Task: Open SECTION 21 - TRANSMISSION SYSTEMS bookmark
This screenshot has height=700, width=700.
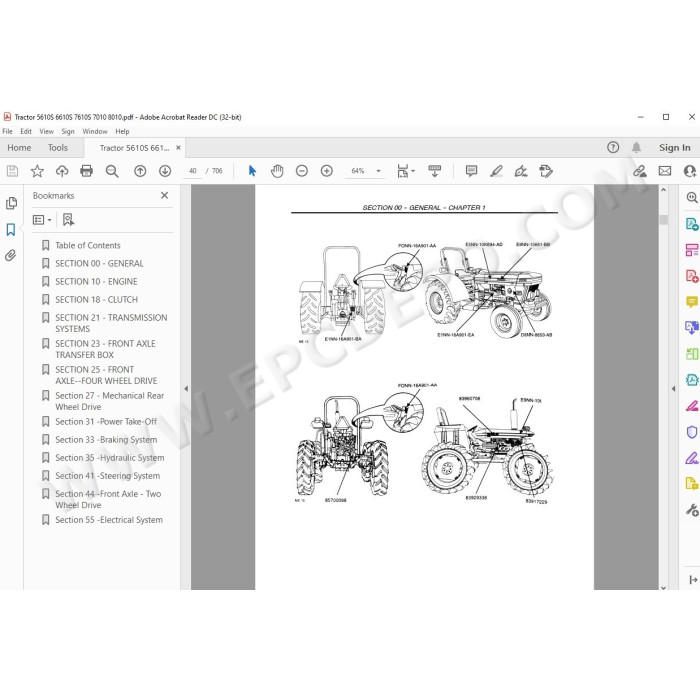Action: [x=111, y=323]
